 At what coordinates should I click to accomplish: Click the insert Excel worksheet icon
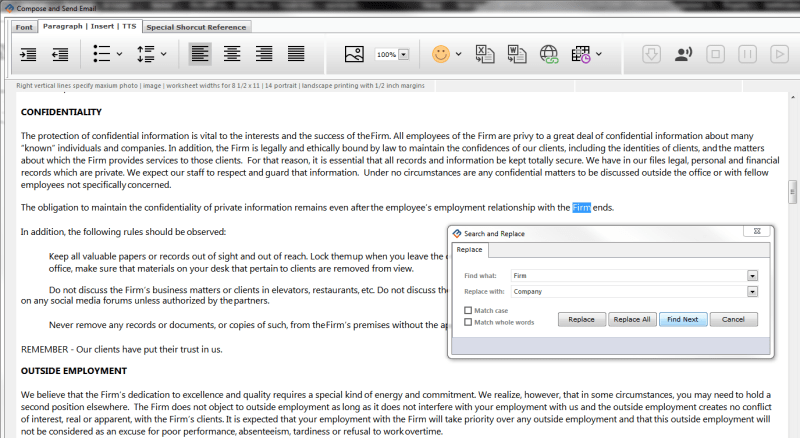[485, 54]
